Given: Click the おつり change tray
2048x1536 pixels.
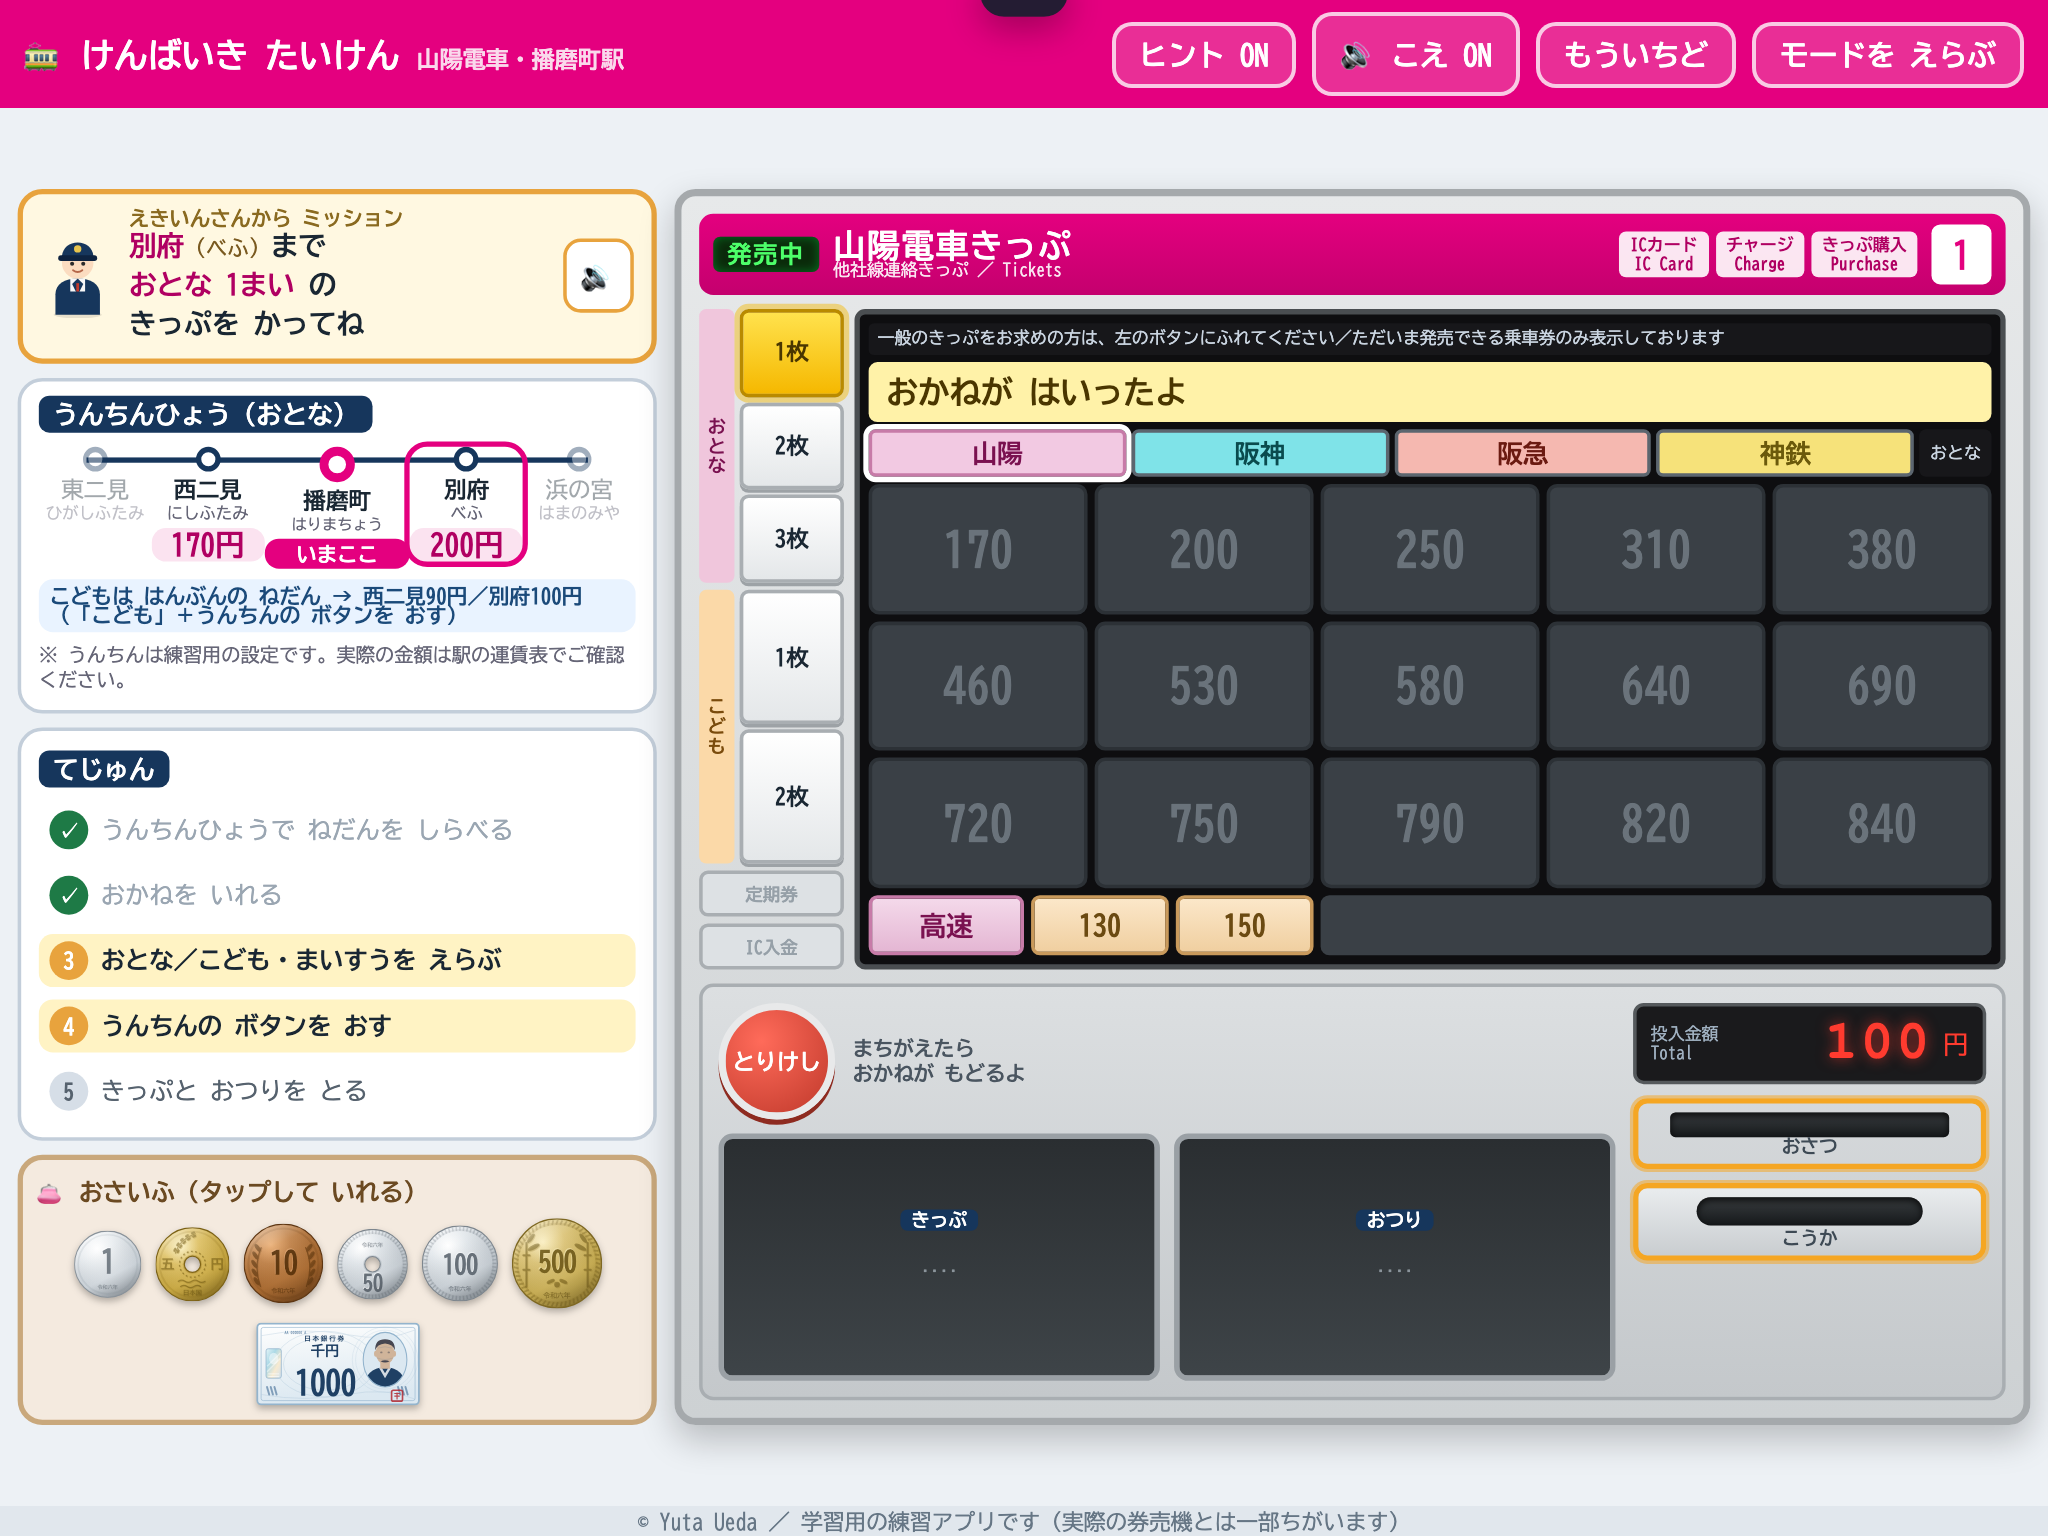Looking at the screenshot, I should point(1394,1257).
